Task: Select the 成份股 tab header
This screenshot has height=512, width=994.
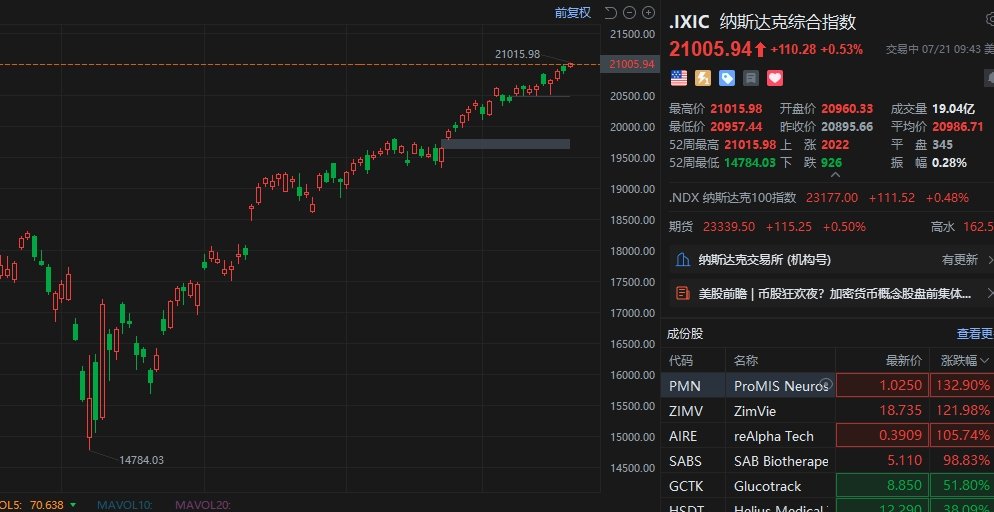Action: click(685, 334)
